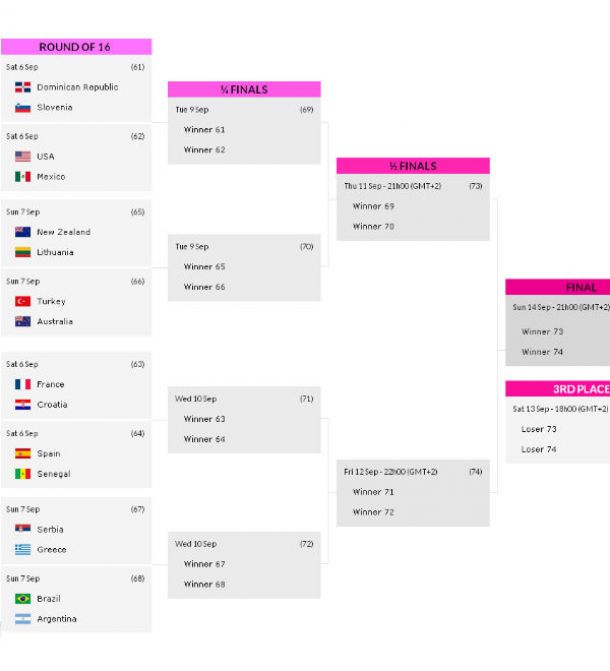This screenshot has width=610, height=671.
Task: Open game 69 Tue 9 Sep match
Action: (244, 131)
